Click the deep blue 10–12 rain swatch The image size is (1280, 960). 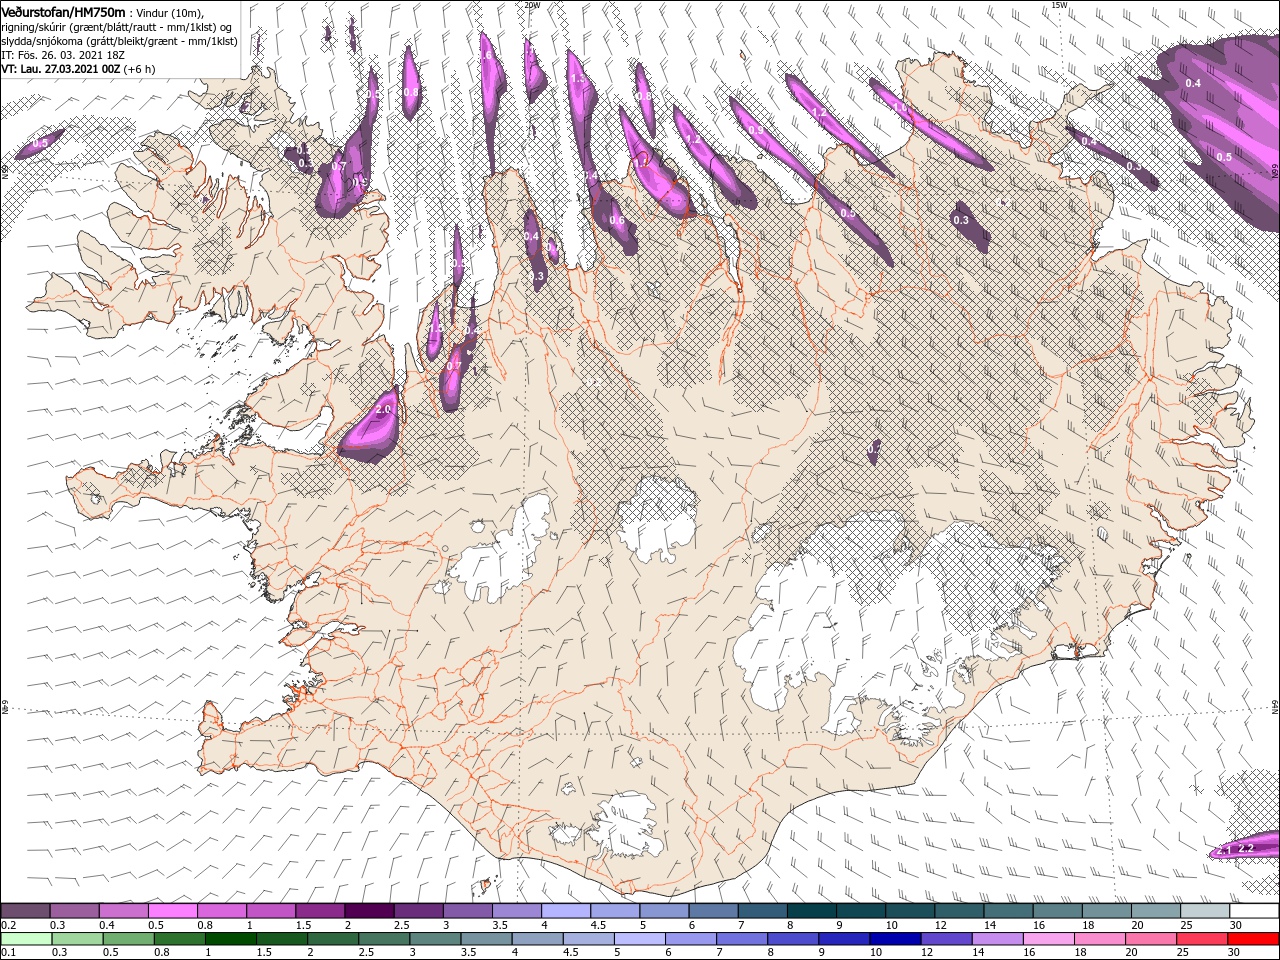[x=896, y=939]
